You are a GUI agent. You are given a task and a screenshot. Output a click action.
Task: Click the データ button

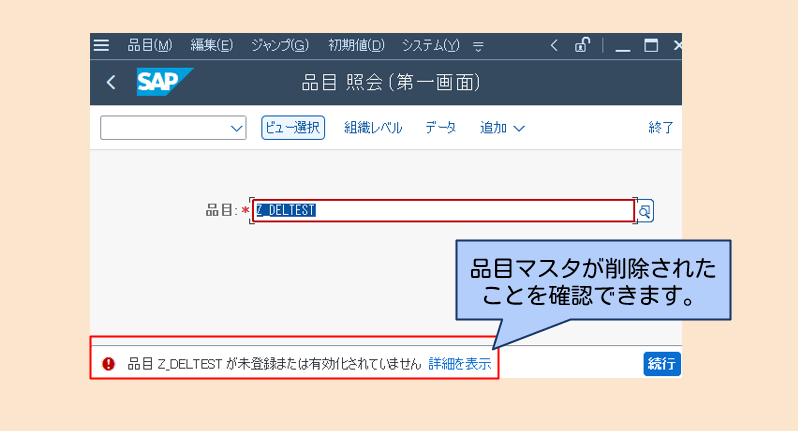(440, 127)
